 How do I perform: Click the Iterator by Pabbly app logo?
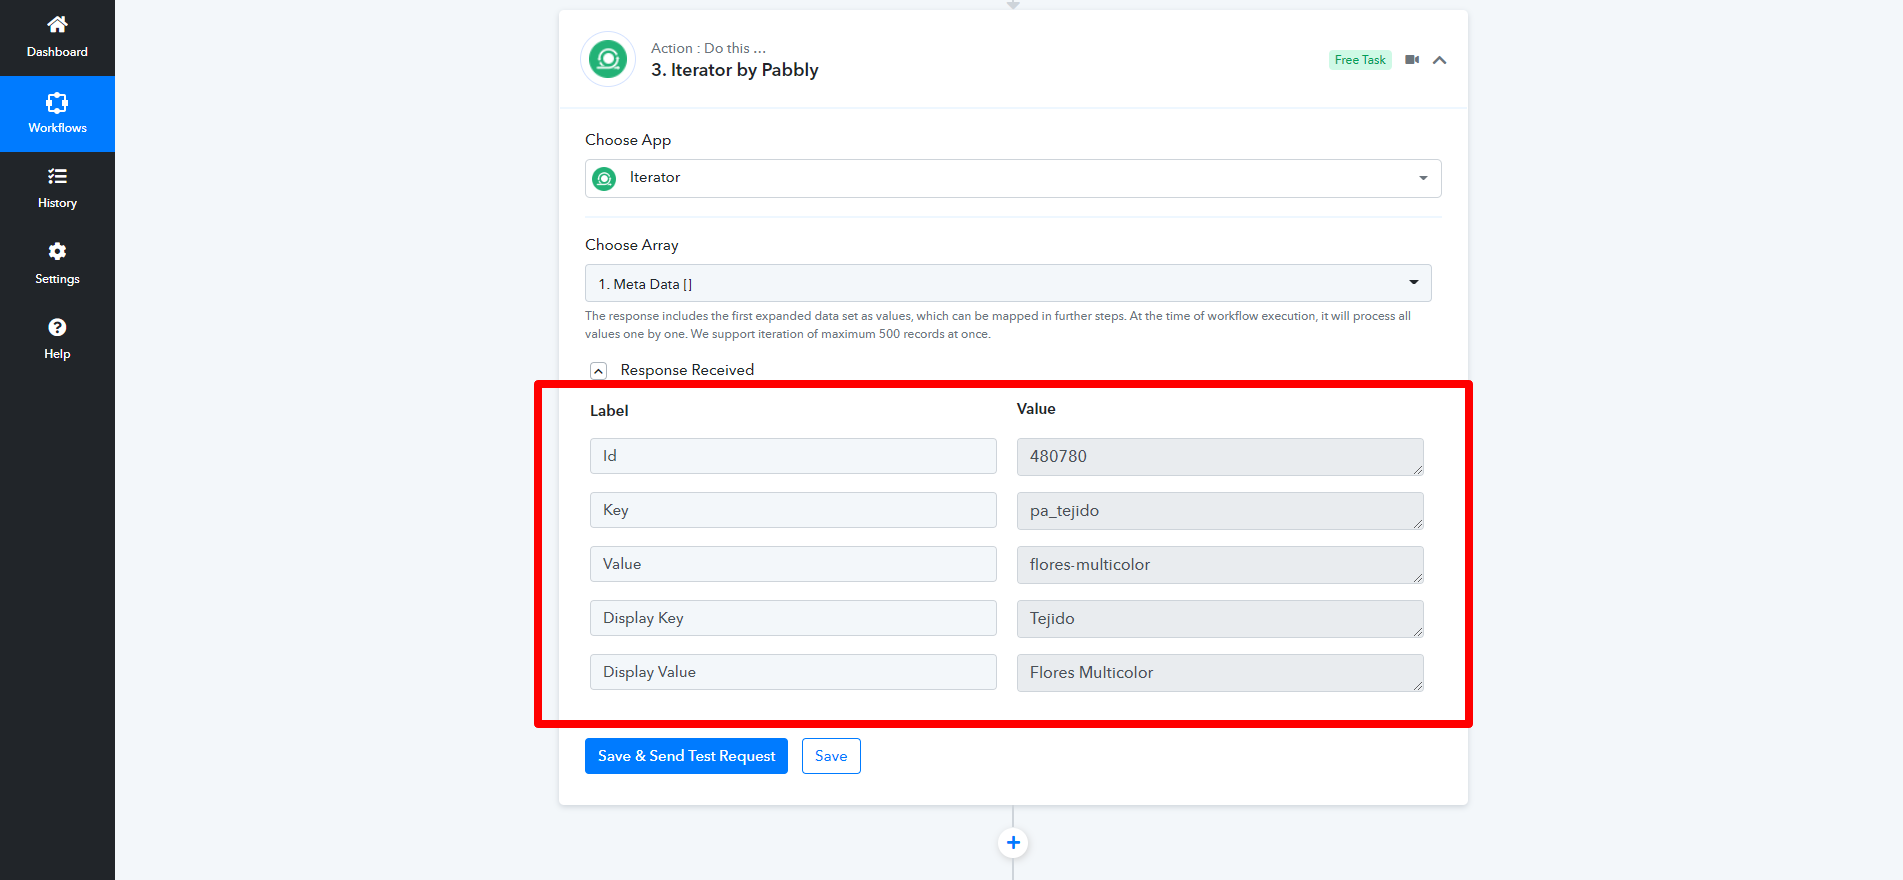(608, 59)
